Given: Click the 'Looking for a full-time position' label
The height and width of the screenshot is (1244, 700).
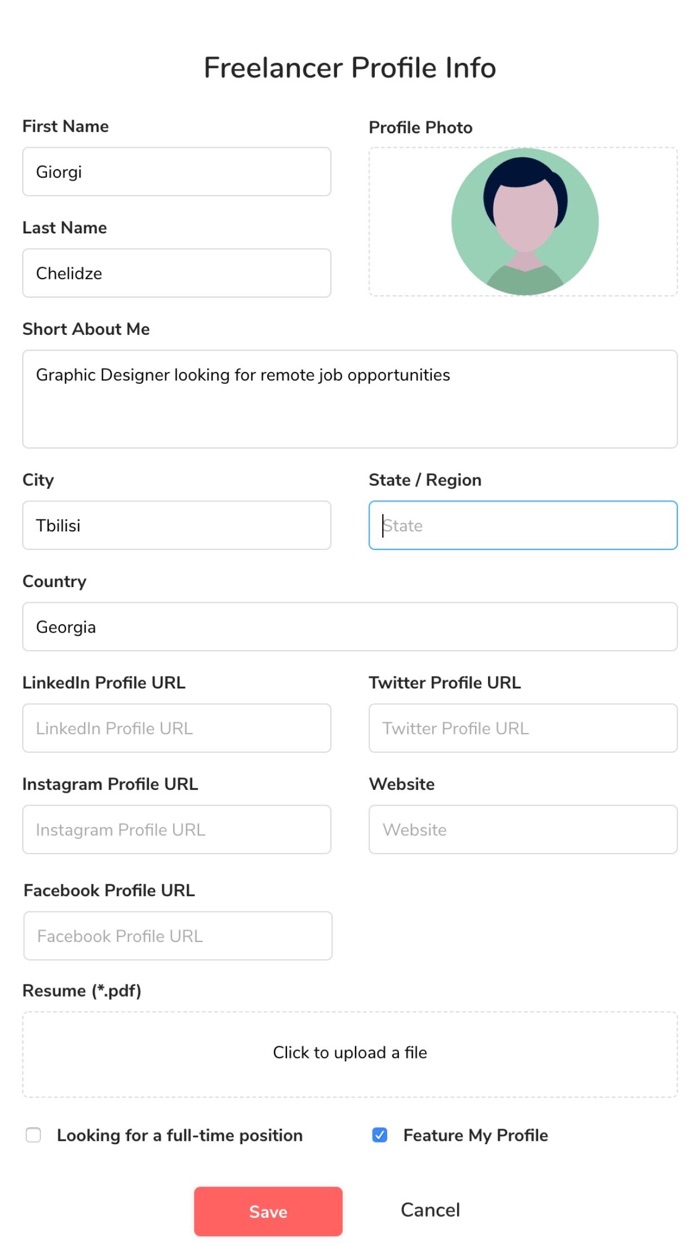Looking at the screenshot, I should click(180, 1135).
